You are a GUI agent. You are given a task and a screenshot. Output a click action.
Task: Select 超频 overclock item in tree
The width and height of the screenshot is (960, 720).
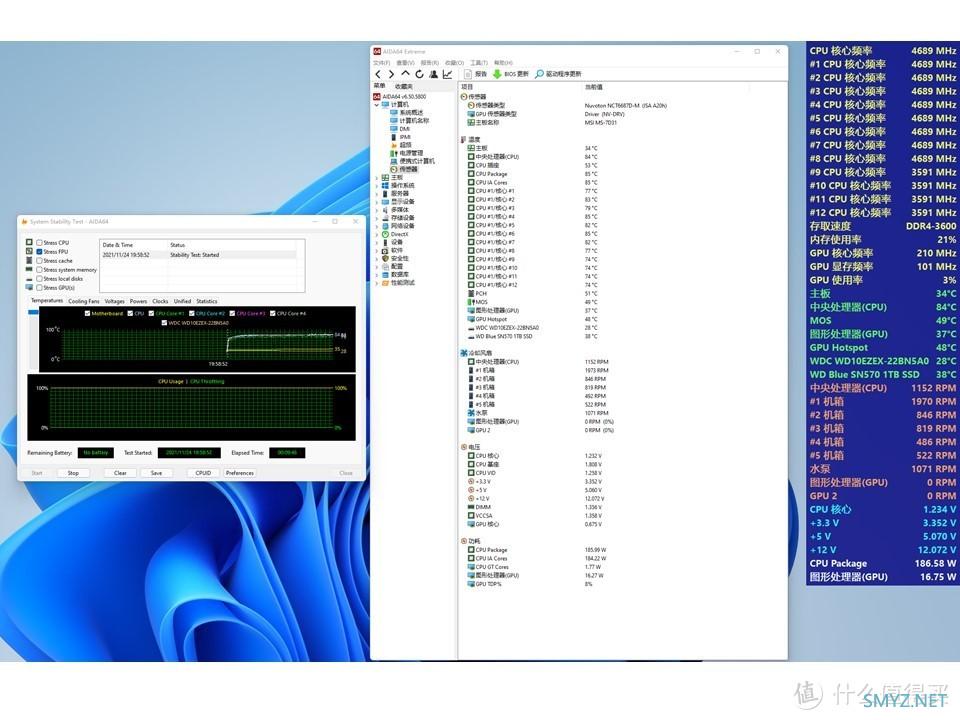point(401,145)
